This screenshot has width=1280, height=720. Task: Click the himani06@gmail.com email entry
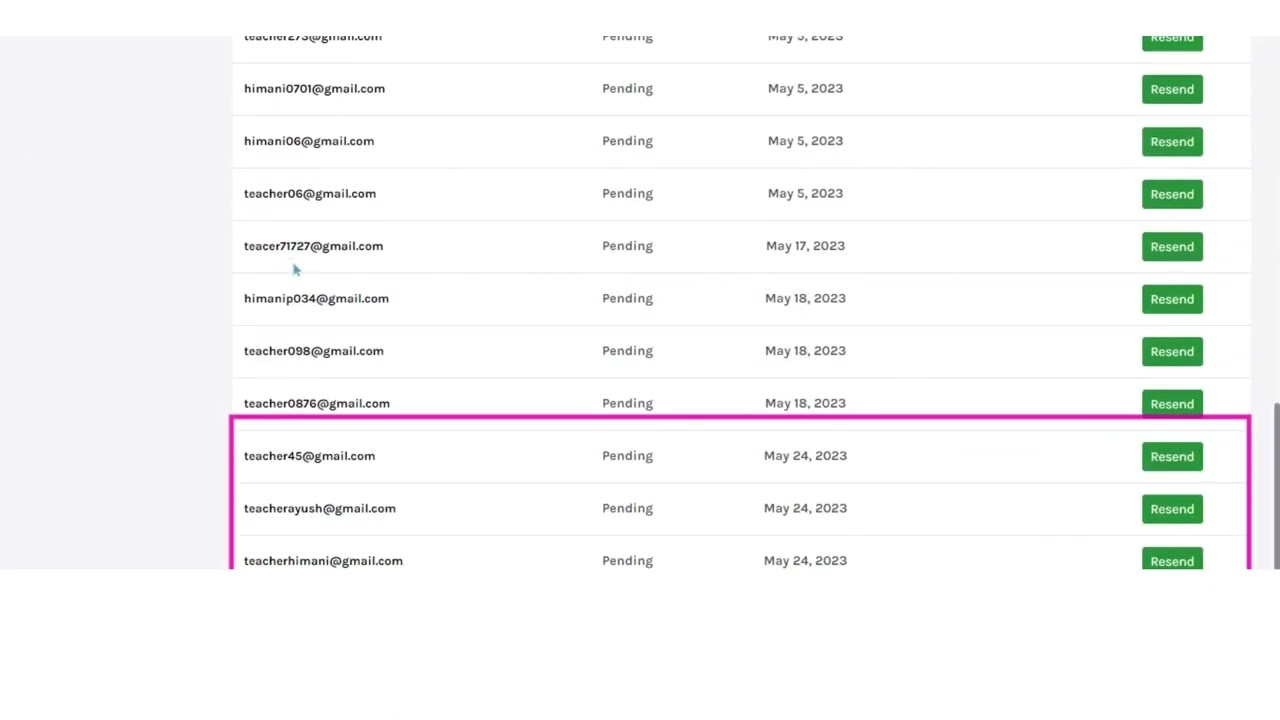[309, 141]
